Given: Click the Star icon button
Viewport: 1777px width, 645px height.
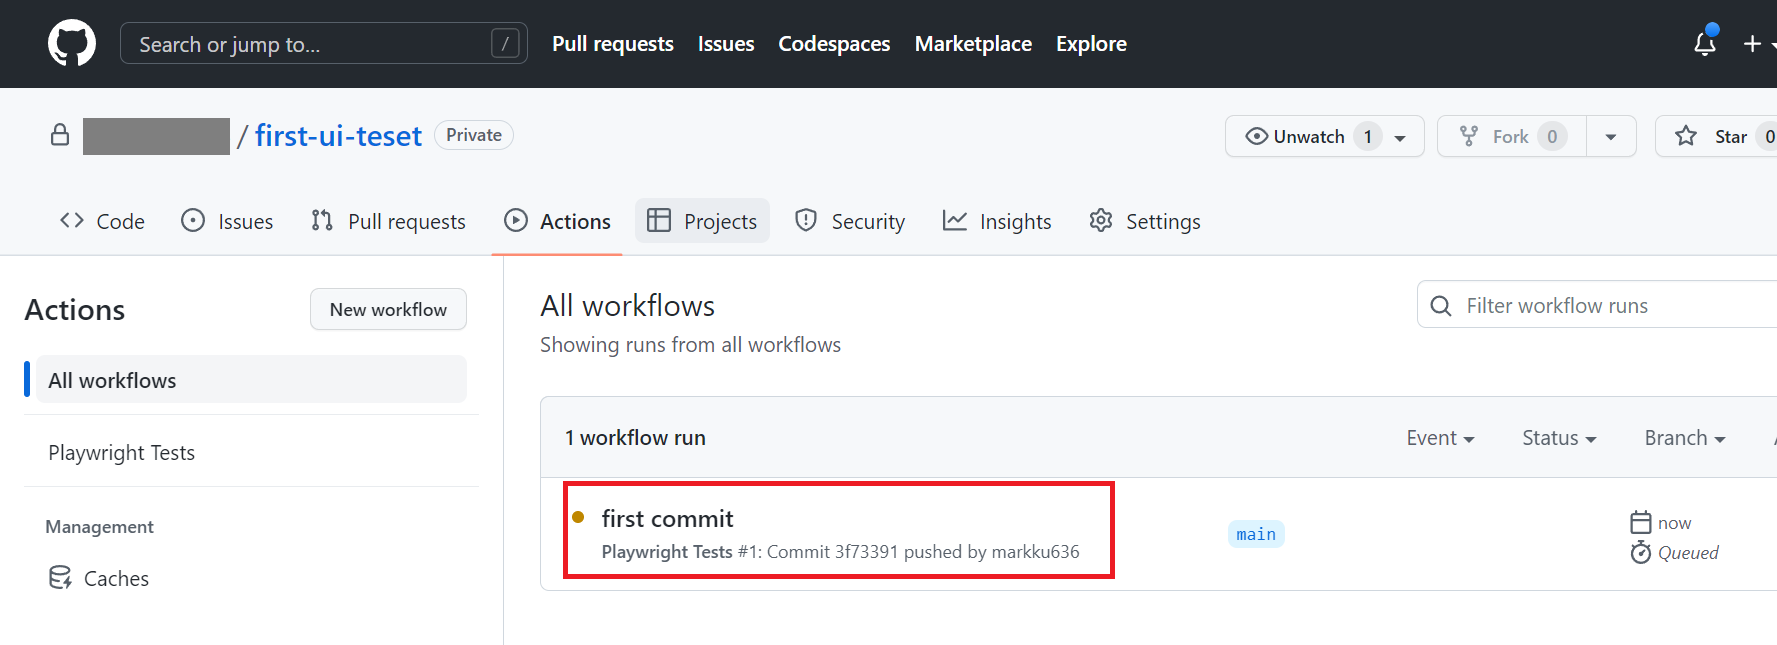Looking at the screenshot, I should point(1686,136).
